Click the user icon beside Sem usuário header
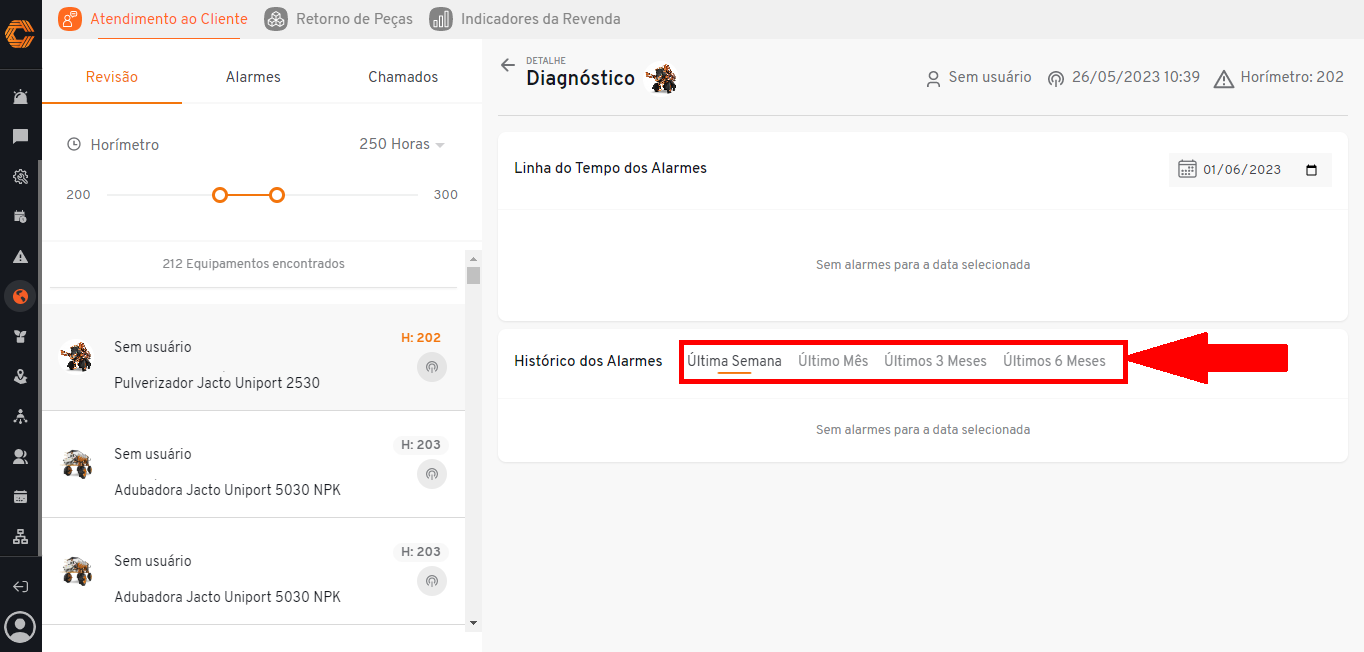Viewport: 1364px width, 652px height. [933, 79]
